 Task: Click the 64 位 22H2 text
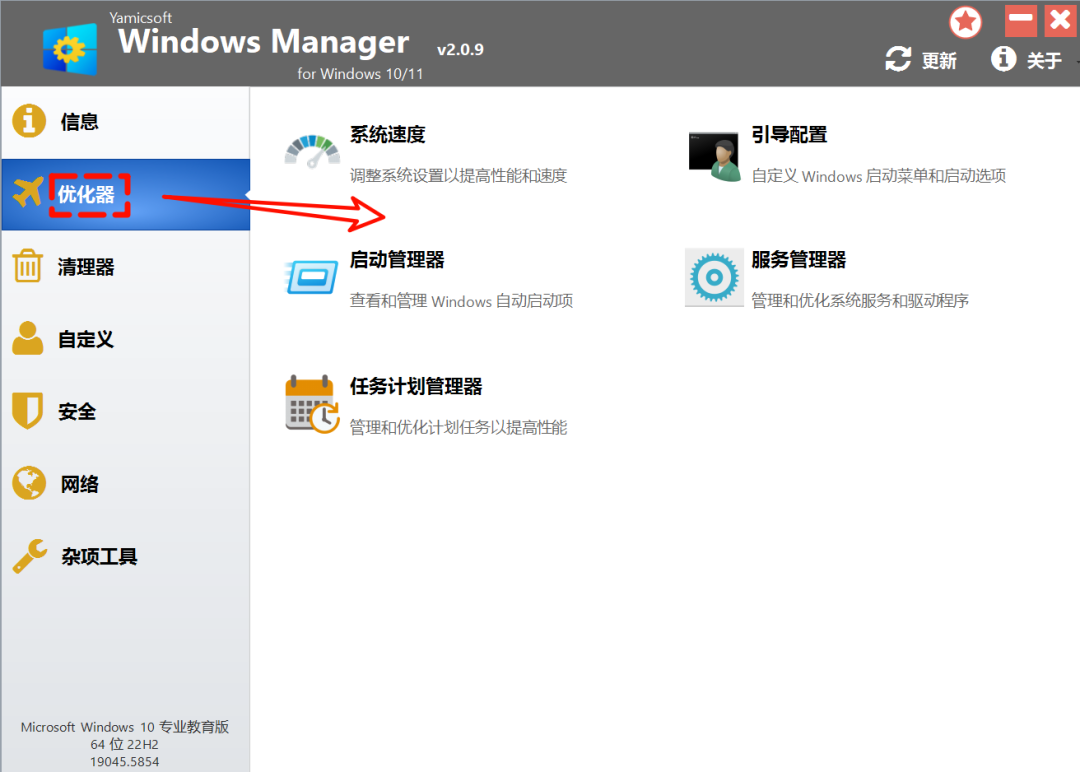tap(124, 744)
